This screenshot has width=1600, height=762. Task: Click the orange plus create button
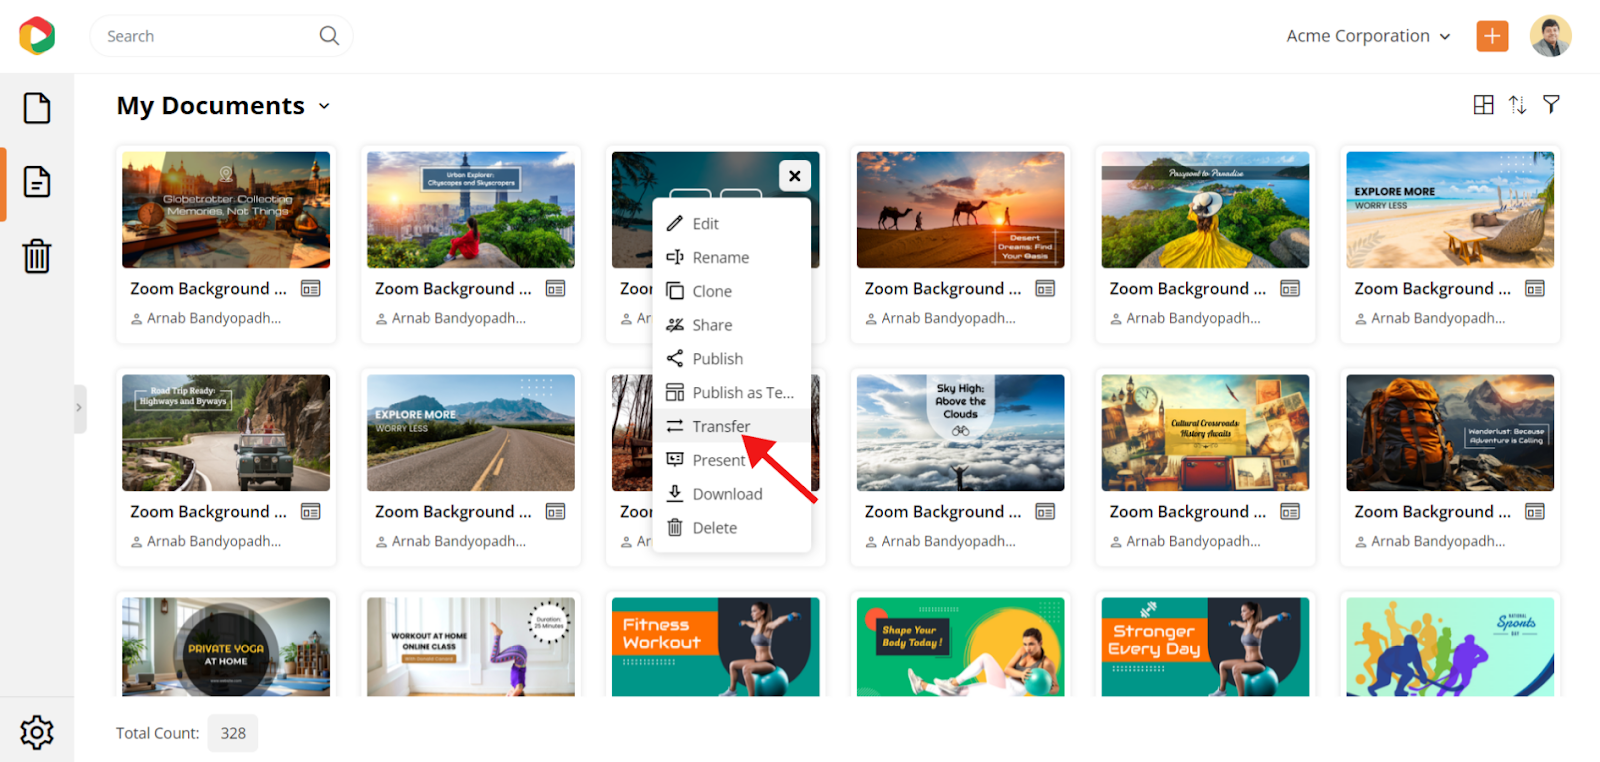[1492, 36]
